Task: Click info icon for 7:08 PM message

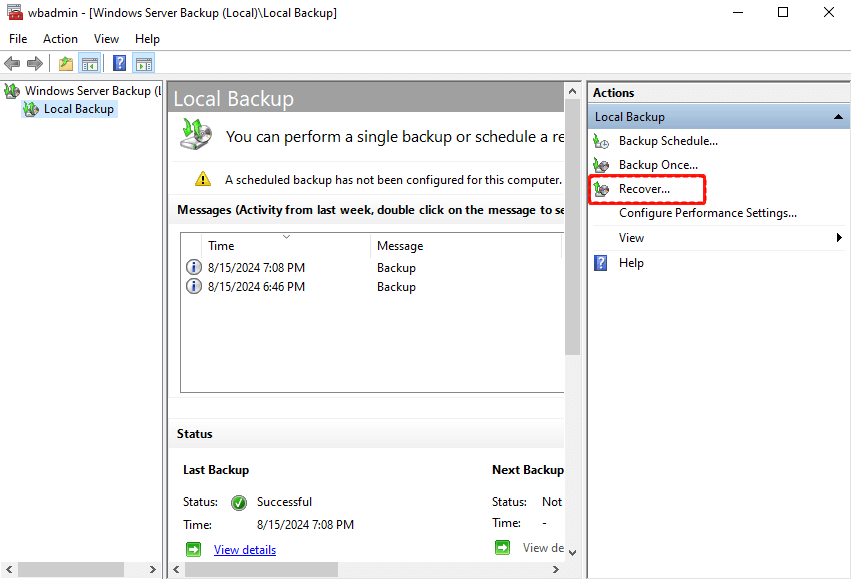Action: point(194,268)
